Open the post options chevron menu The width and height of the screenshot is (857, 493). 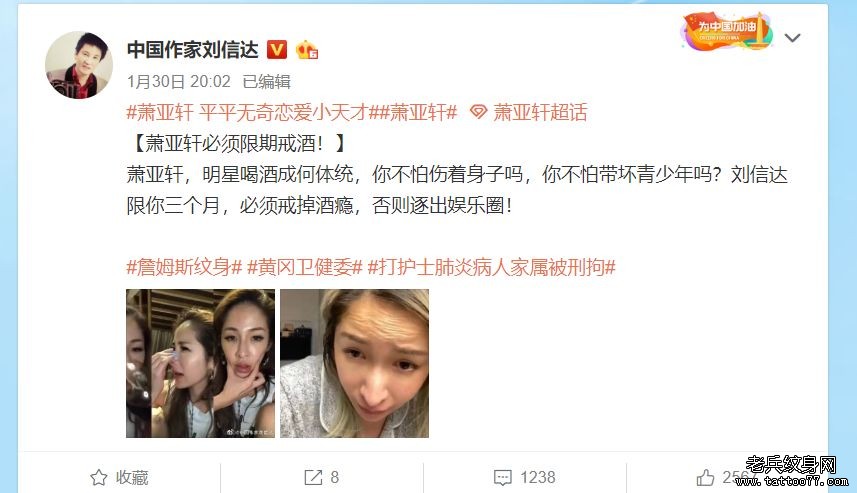coord(792,38)
